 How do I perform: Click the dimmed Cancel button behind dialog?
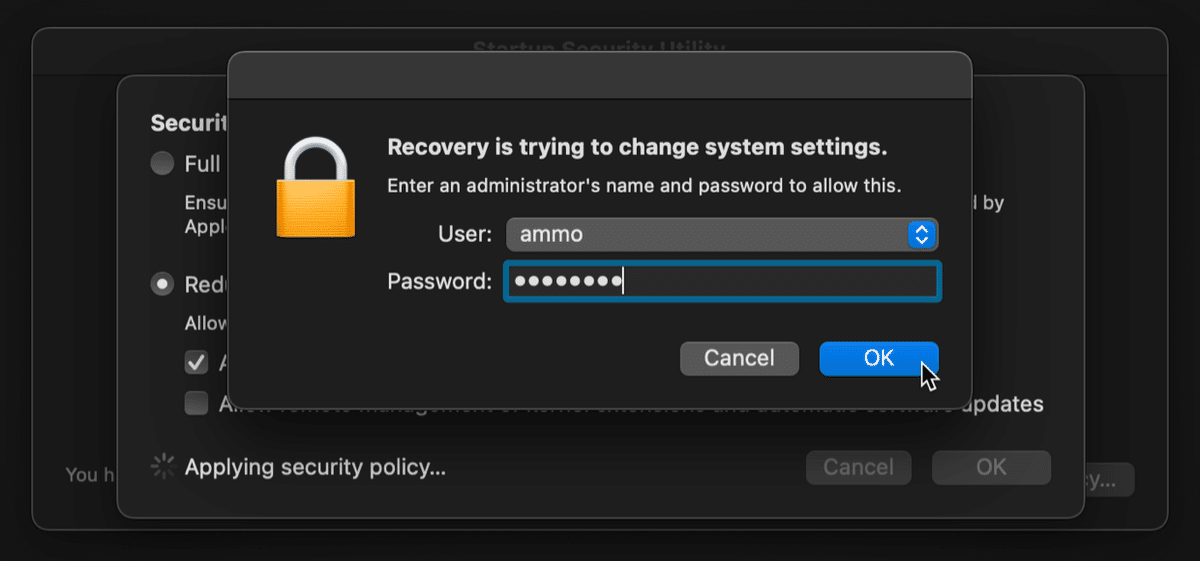tap(859, 467)
